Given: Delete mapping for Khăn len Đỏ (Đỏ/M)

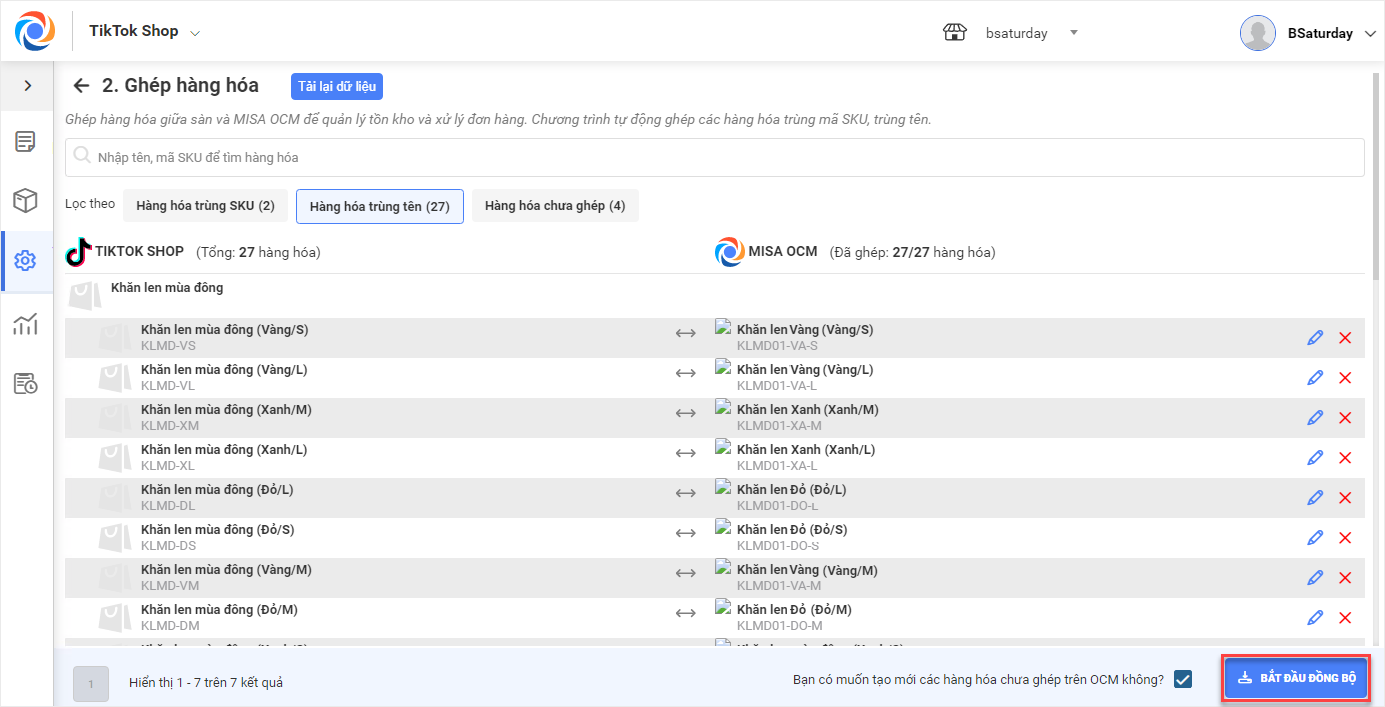Looking at the screenshot, I should 1345,618.
